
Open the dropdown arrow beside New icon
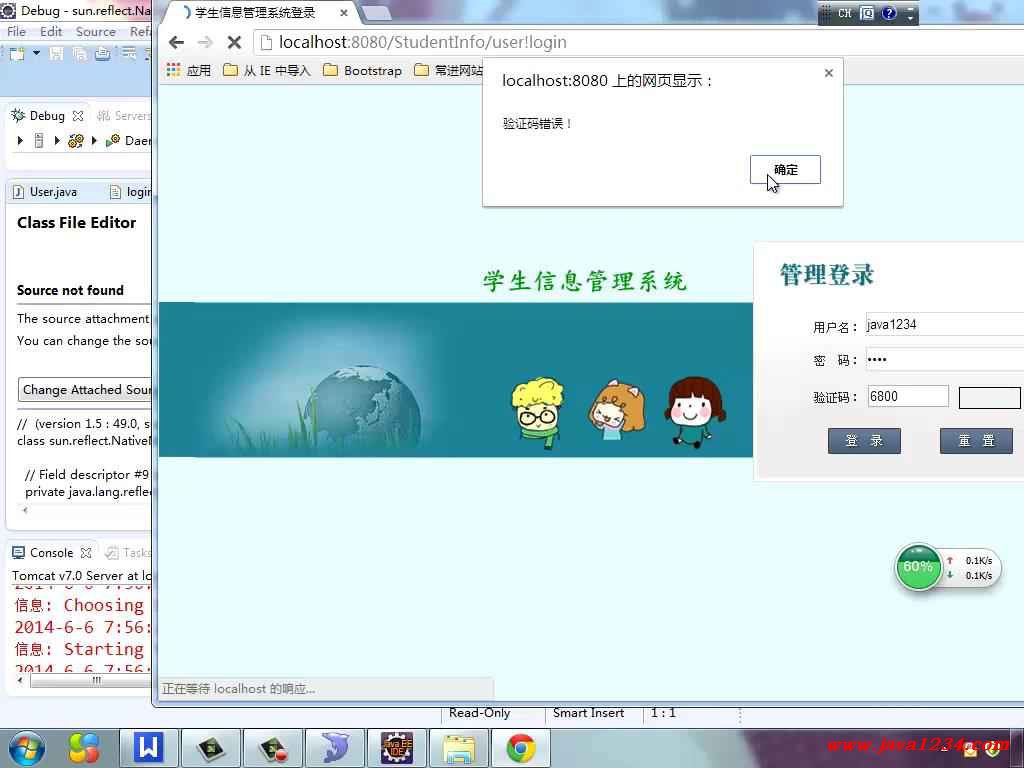coord(36,54)
